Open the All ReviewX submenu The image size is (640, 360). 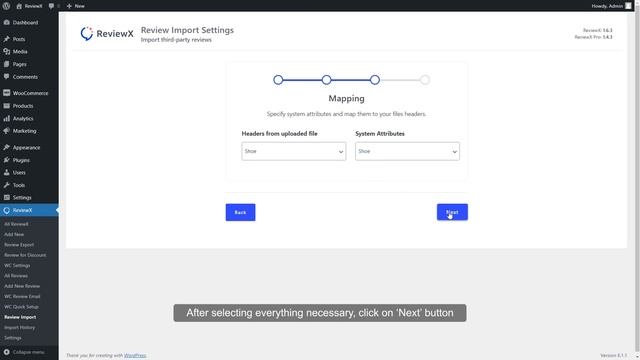(x=16, y=224)
